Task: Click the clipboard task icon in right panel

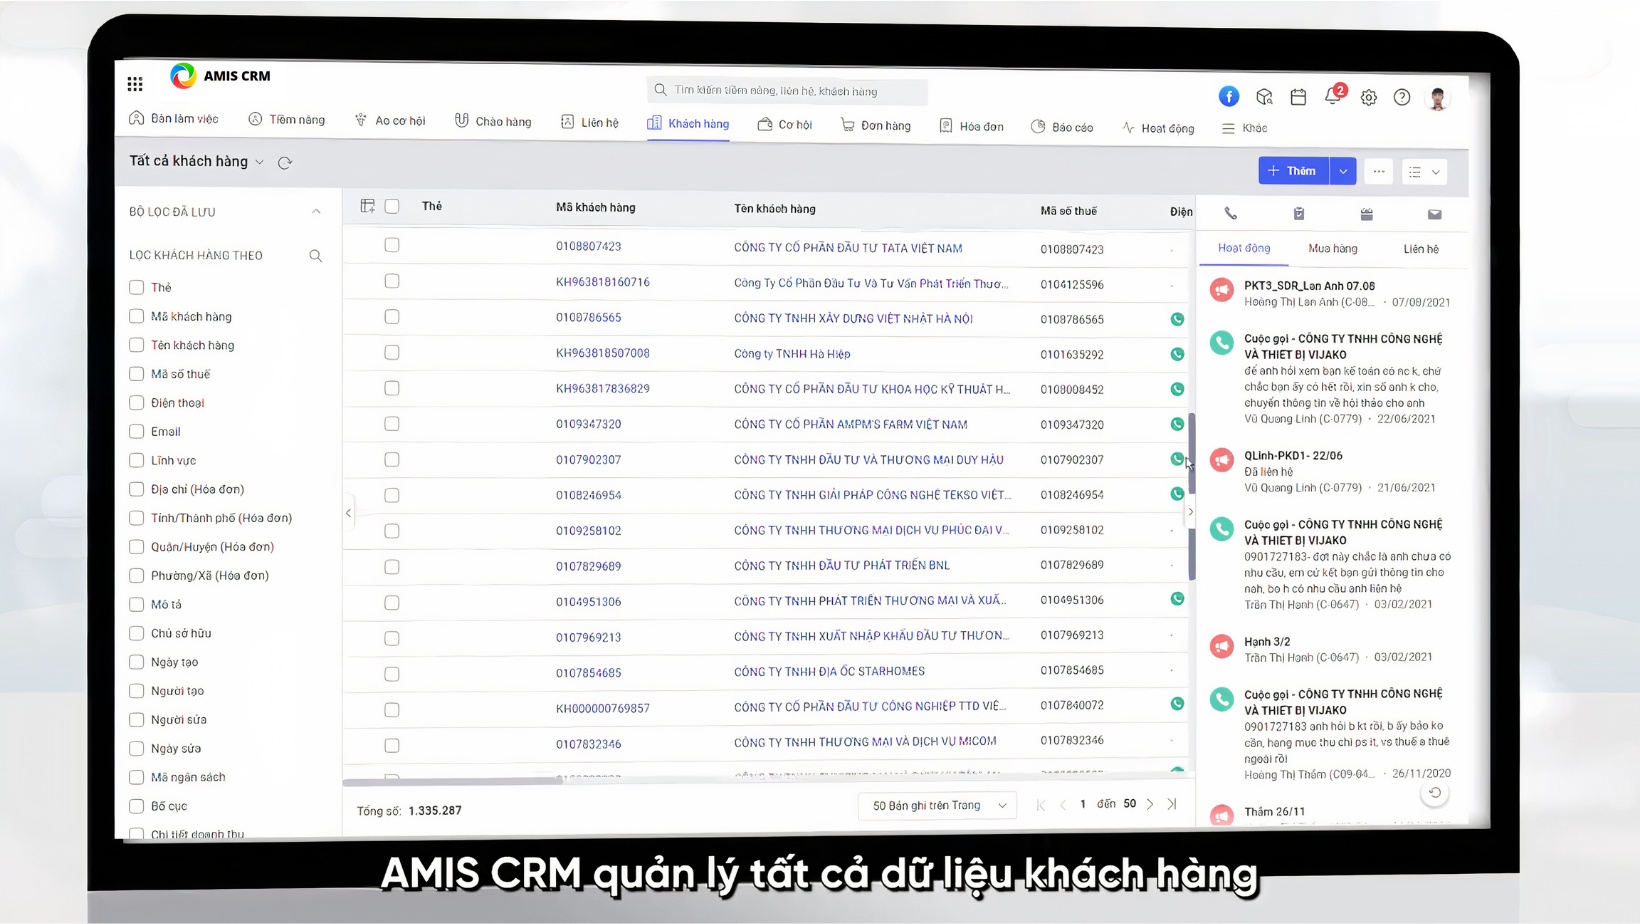Action: click(1299, 214)
